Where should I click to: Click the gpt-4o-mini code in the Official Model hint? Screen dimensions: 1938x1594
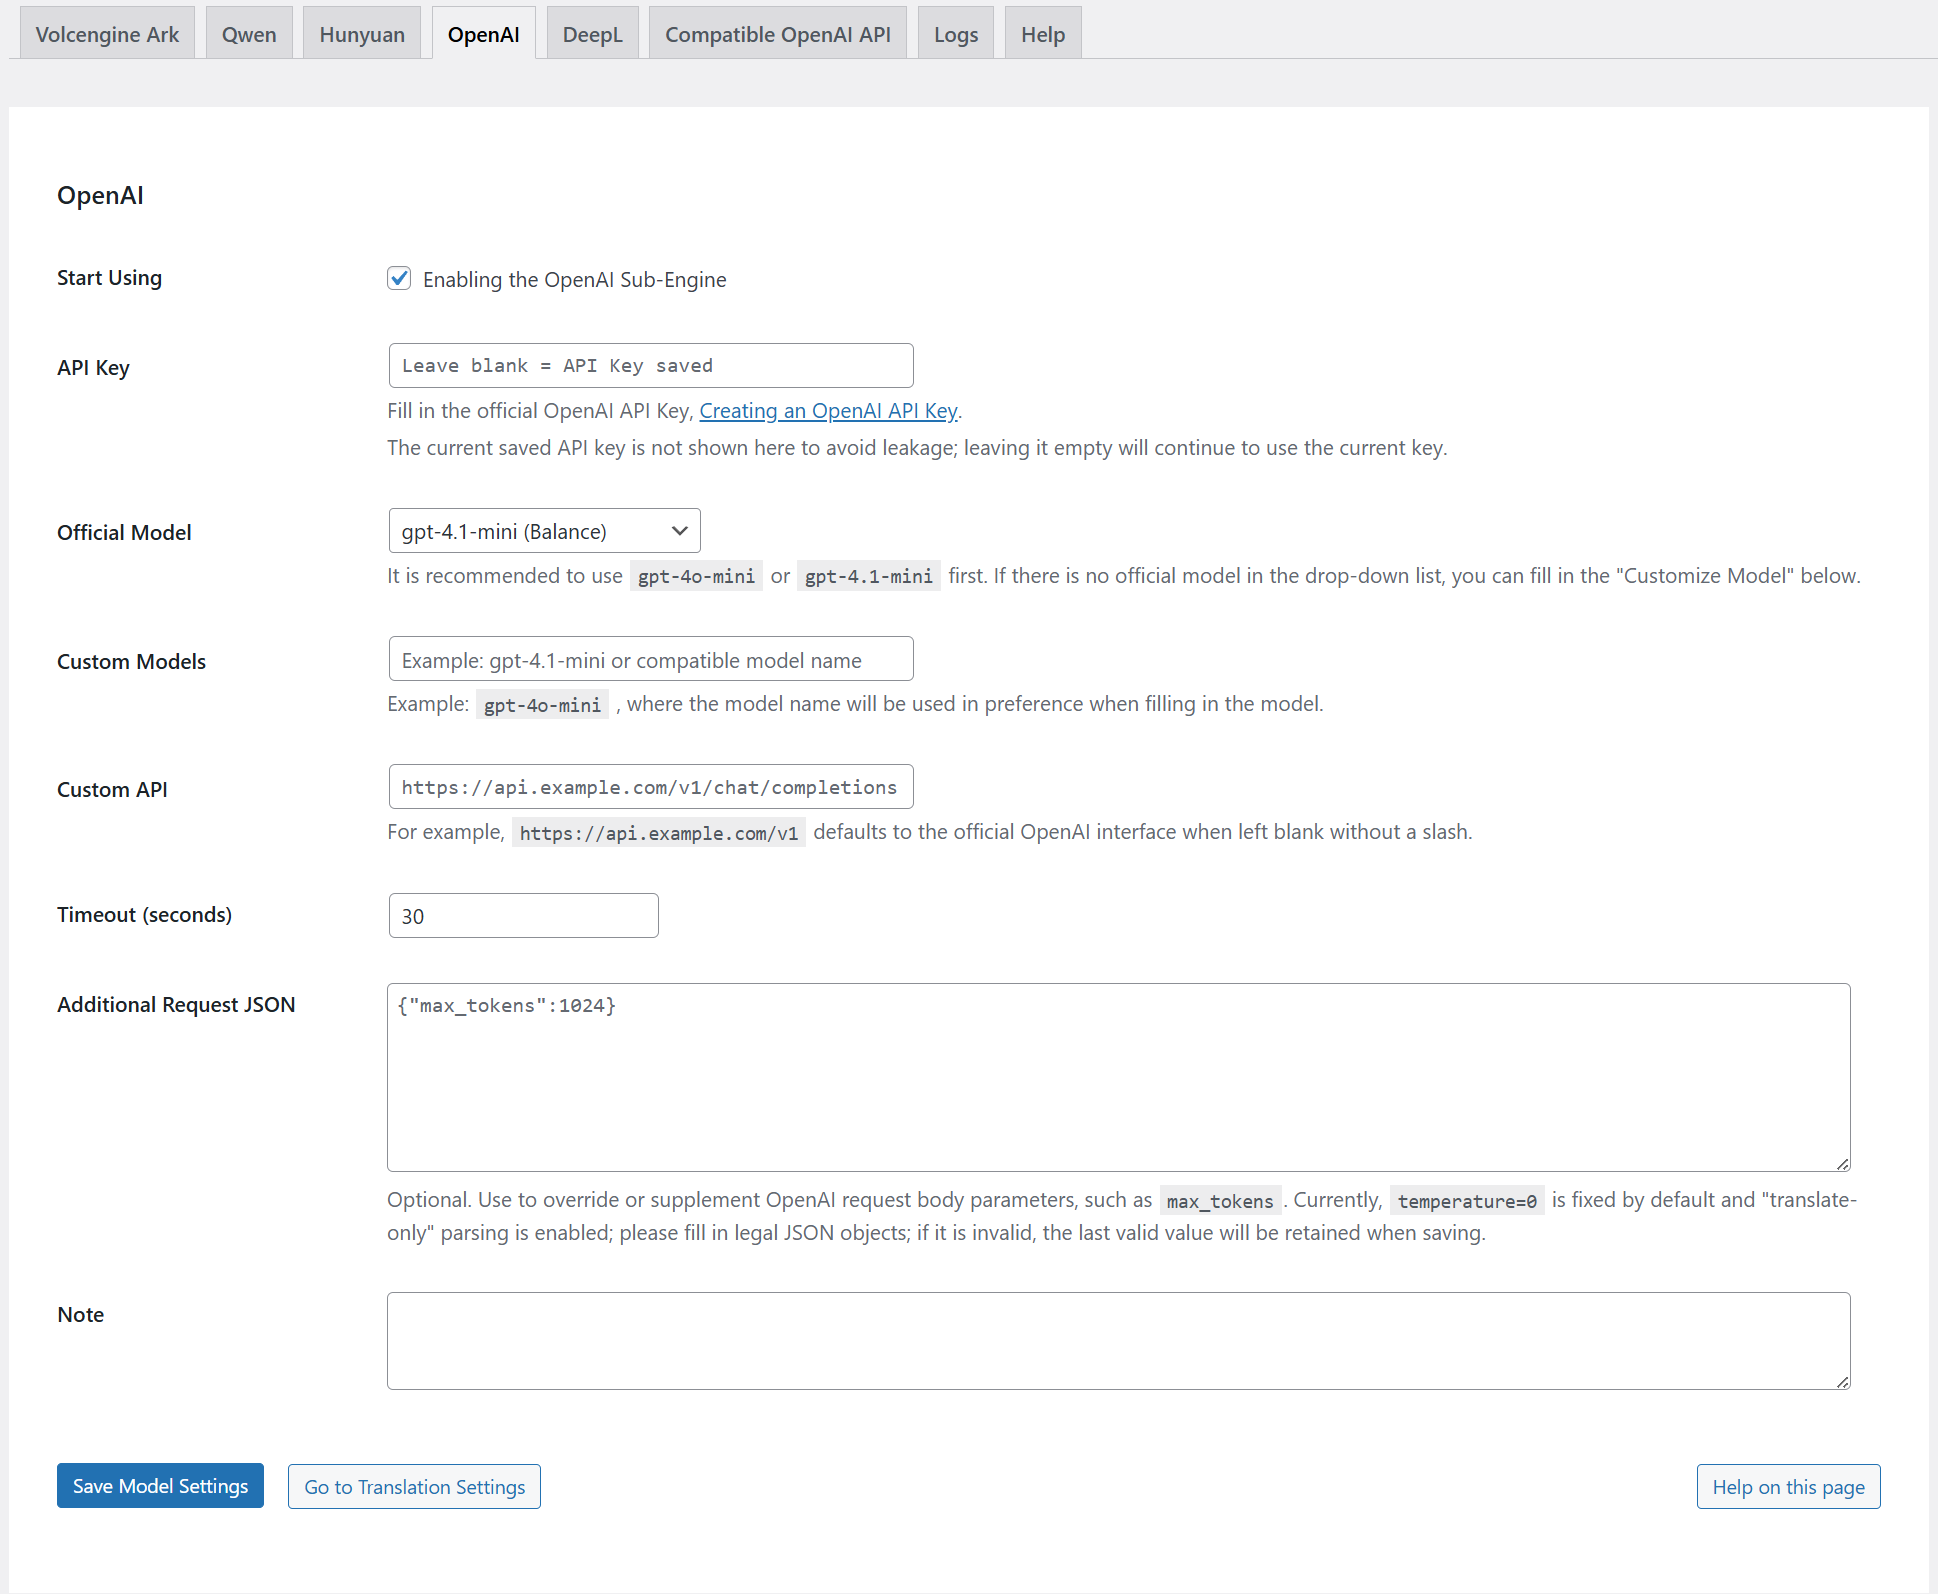click(696, 576)
